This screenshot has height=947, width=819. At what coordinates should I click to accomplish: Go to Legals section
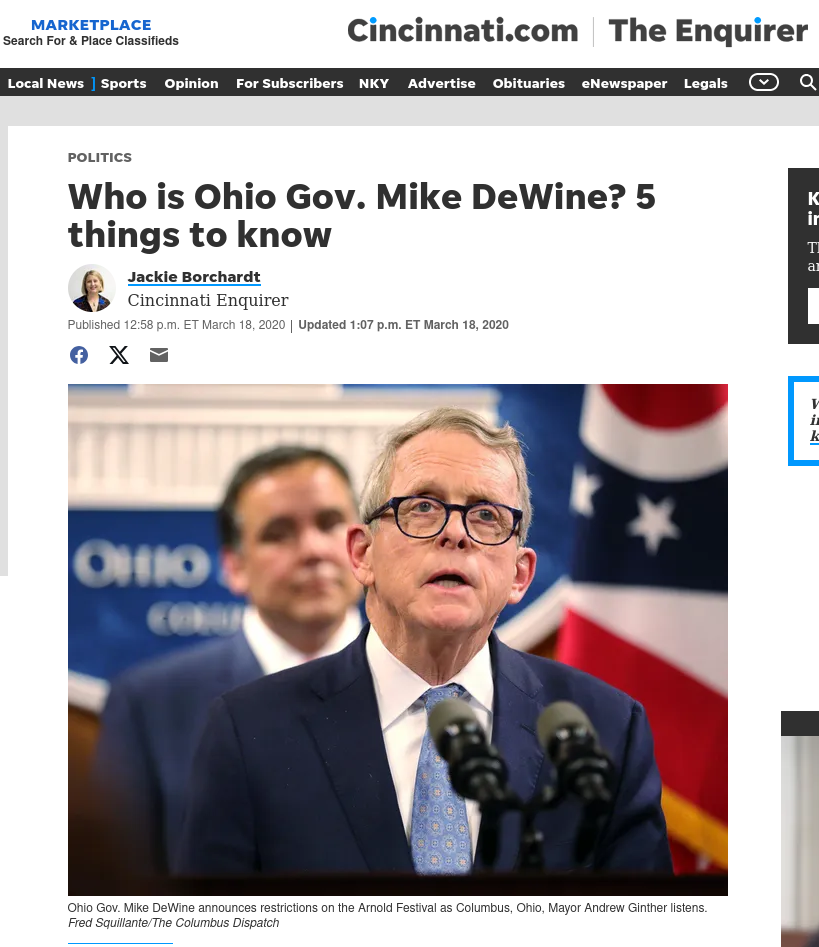(x=705, y=83)
